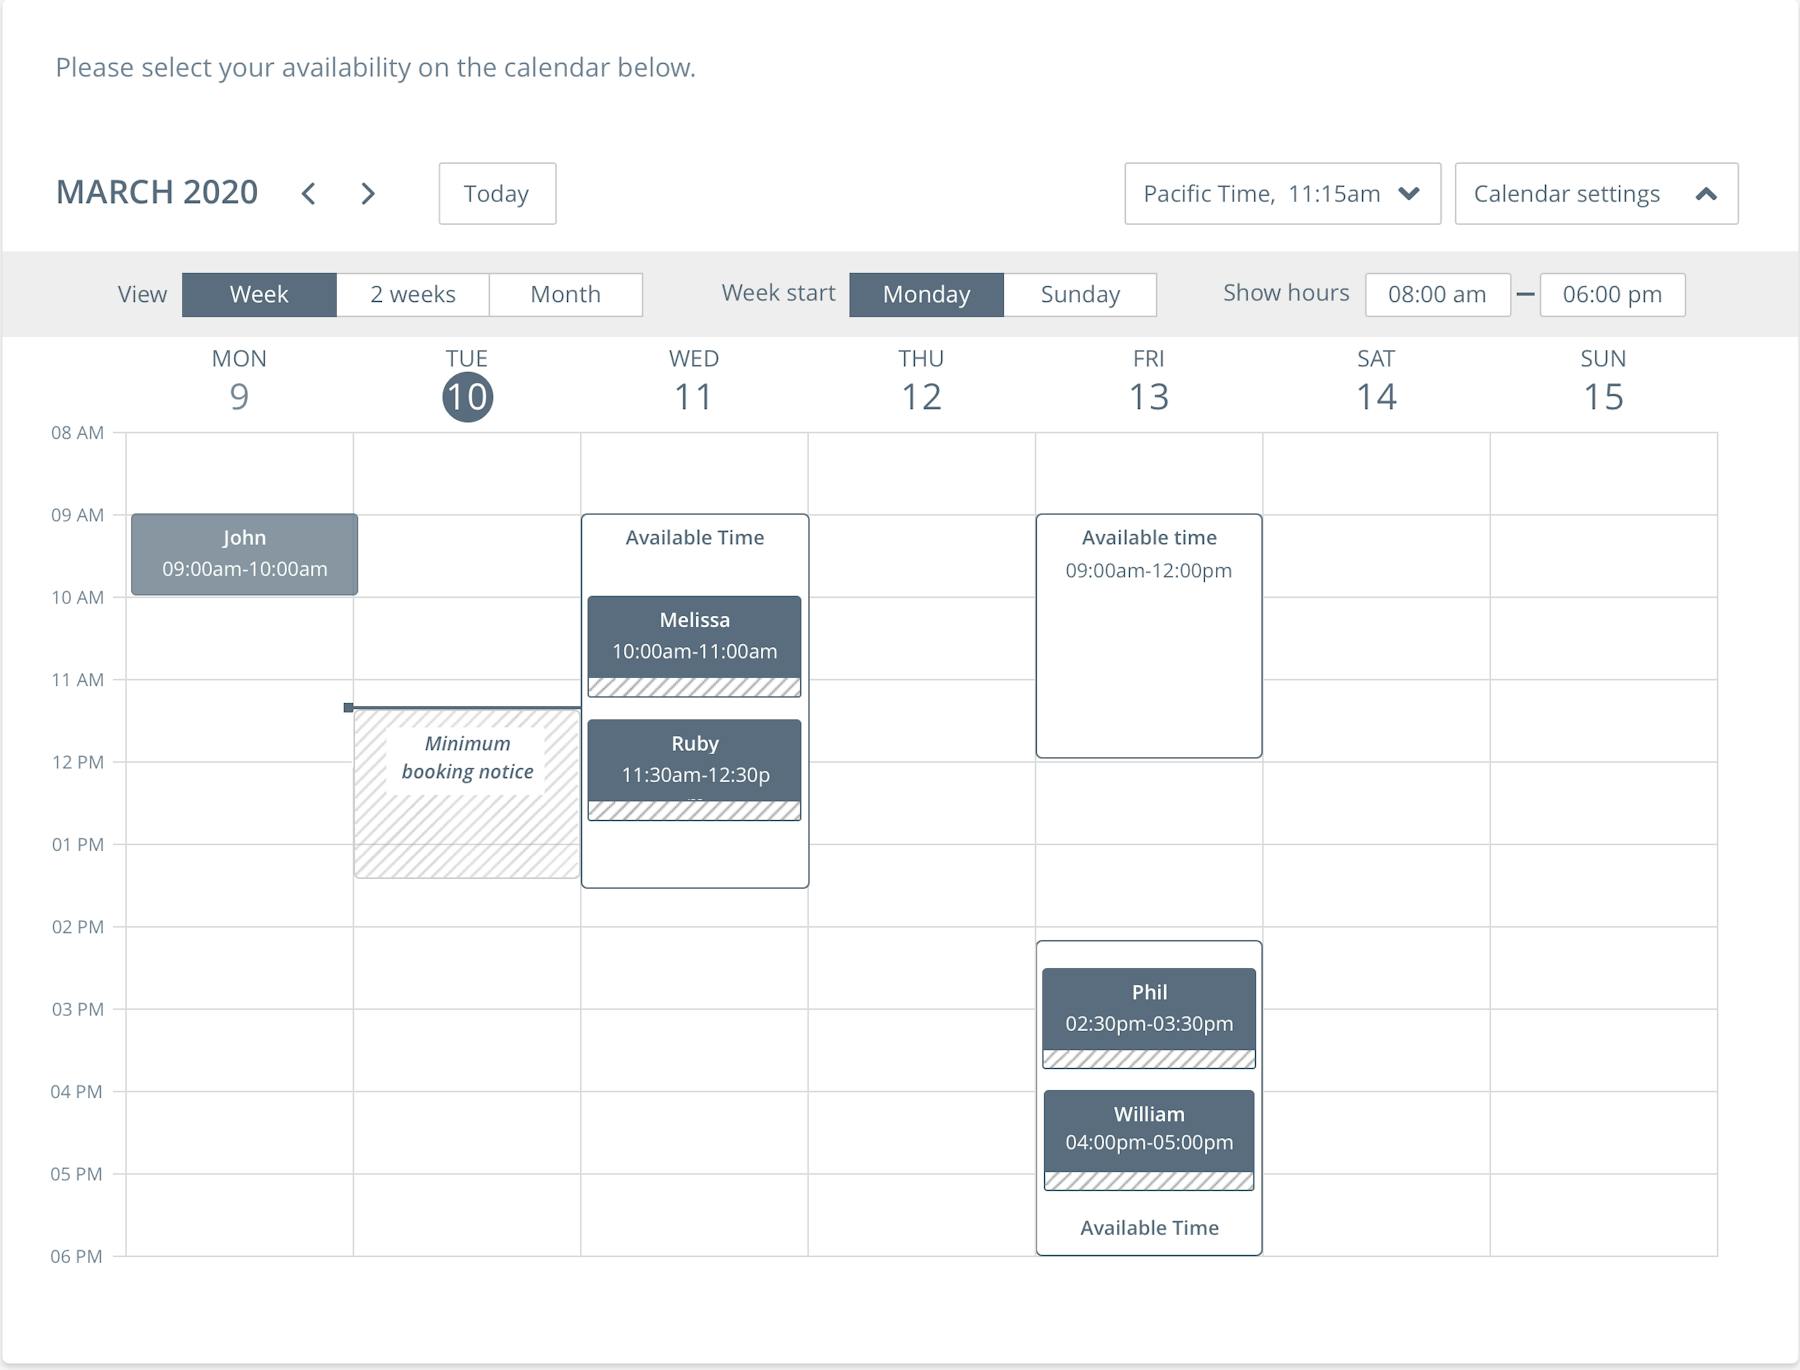The image size is (1800, 1370).
Task: Set week start to Monday
Action: 926,295
